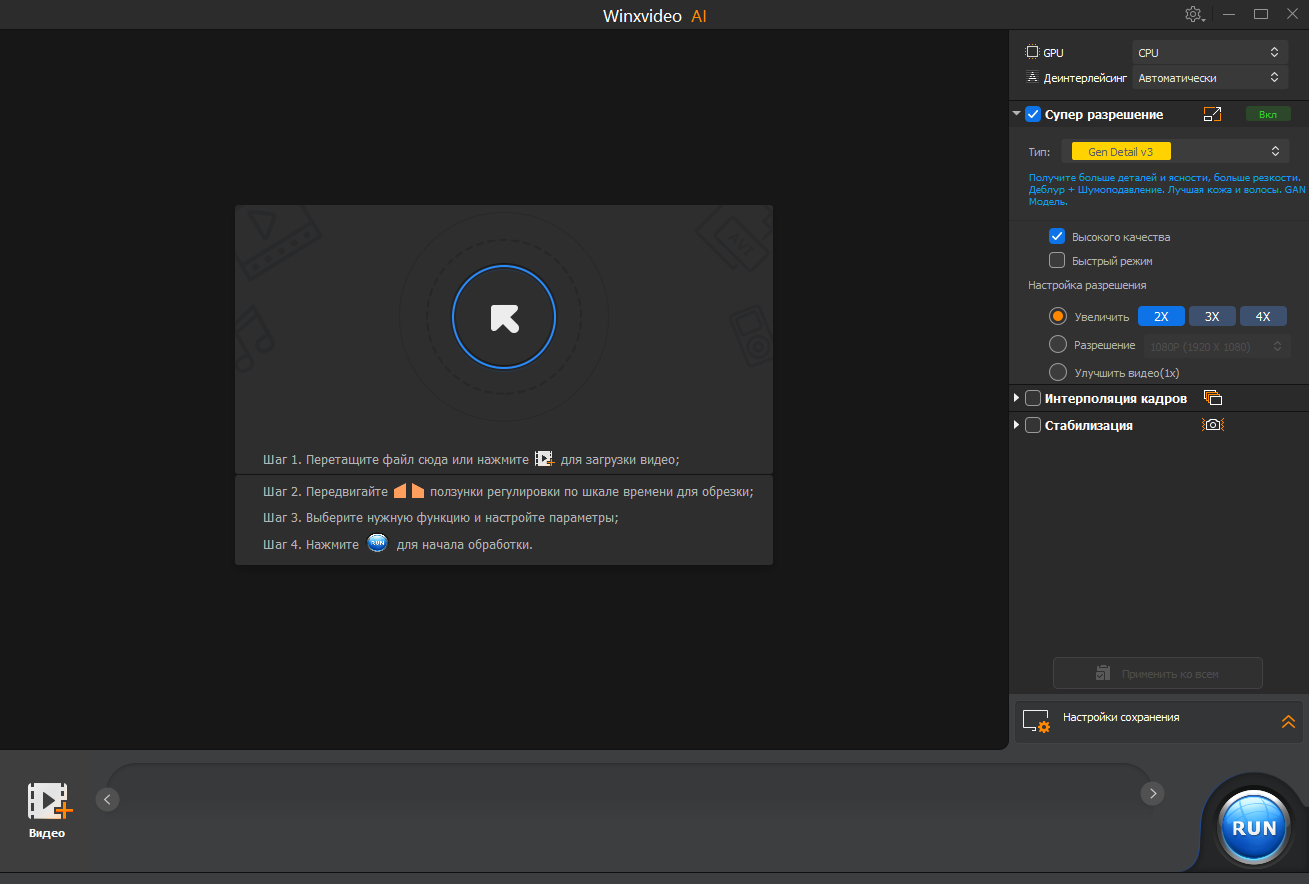Click the Видео add video icon
This screenshot has width=1309, height=885.
click(x=48, y=801)
